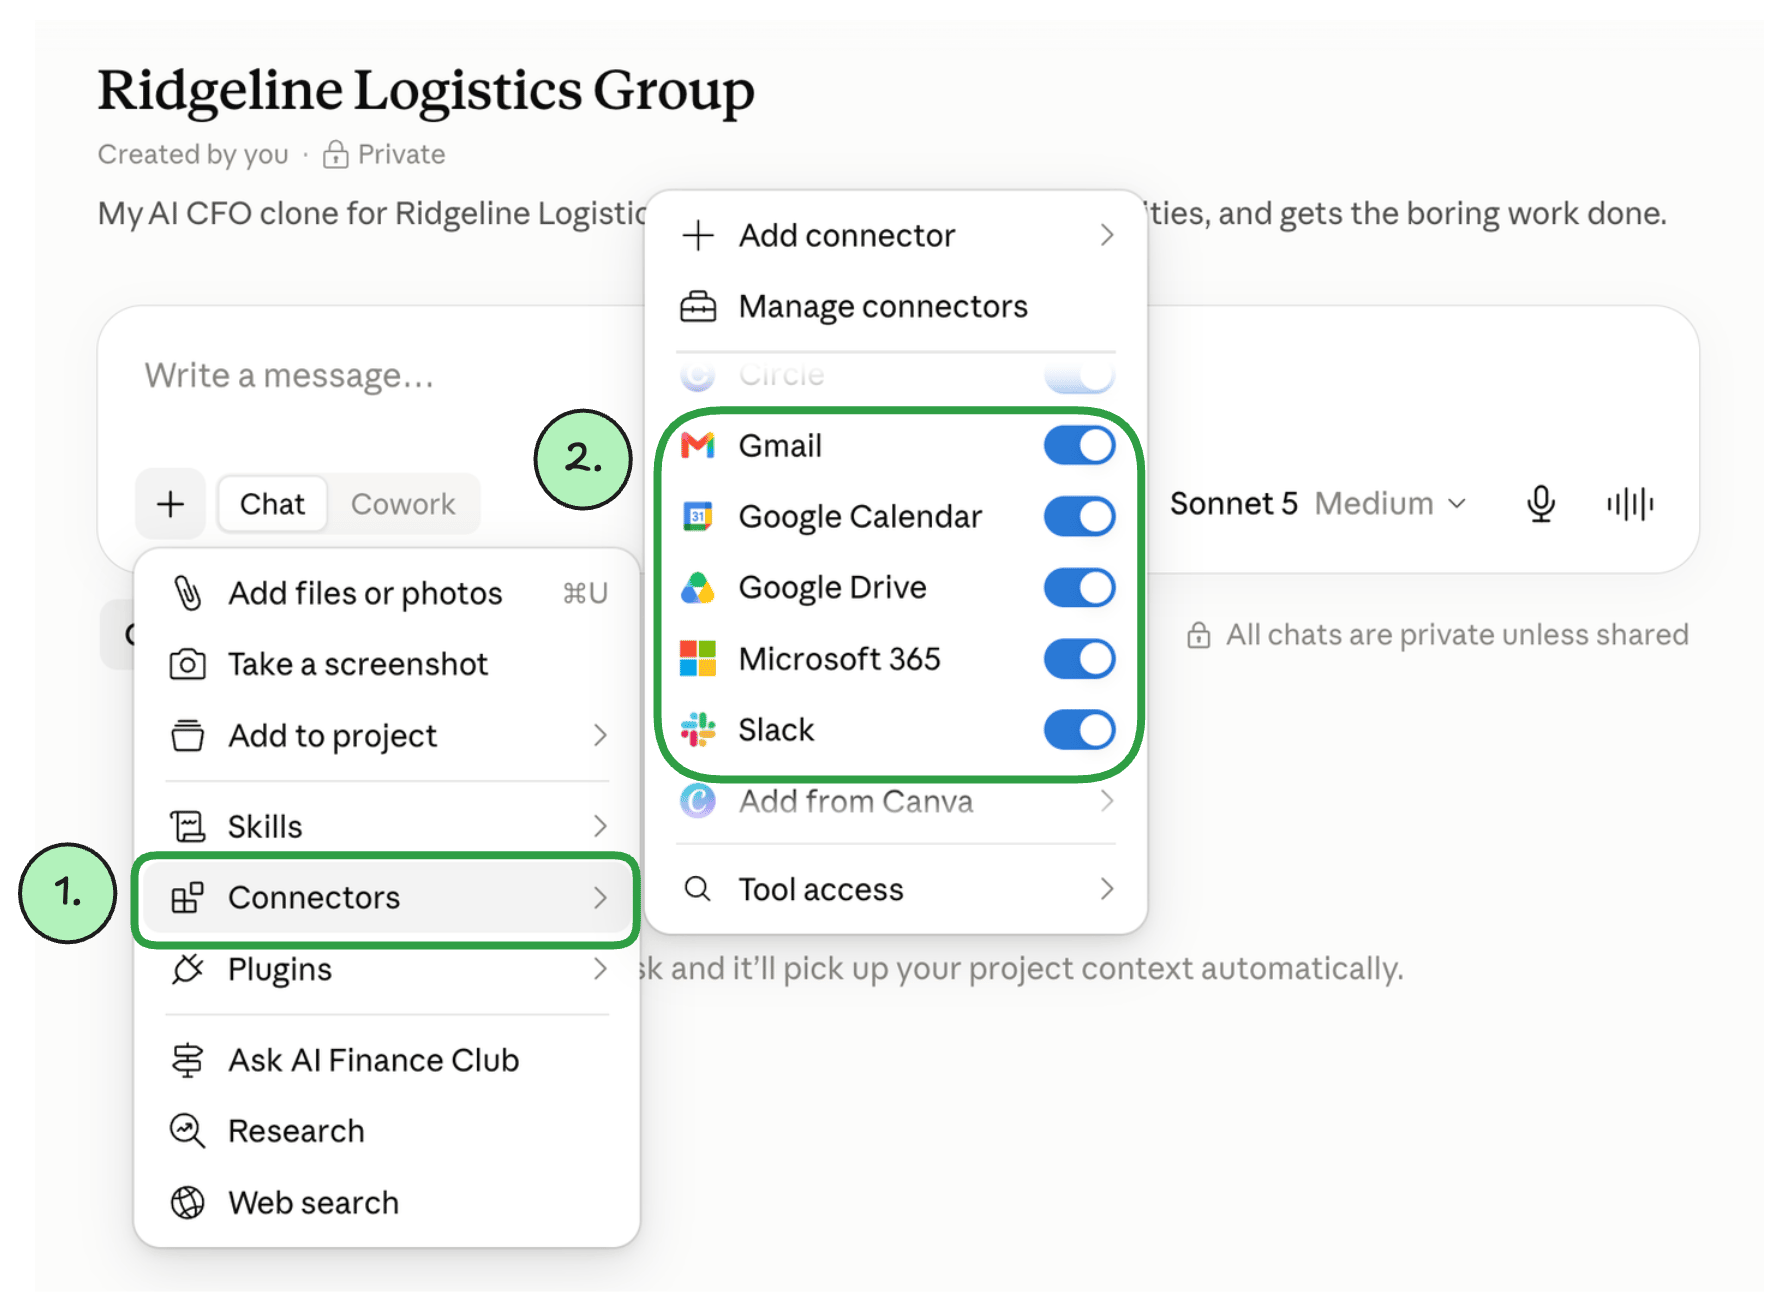Turn off the Google Drive connector
Image resolution: width=1783 pixels, height=1311 pixels.
[x=1079, y=588]
